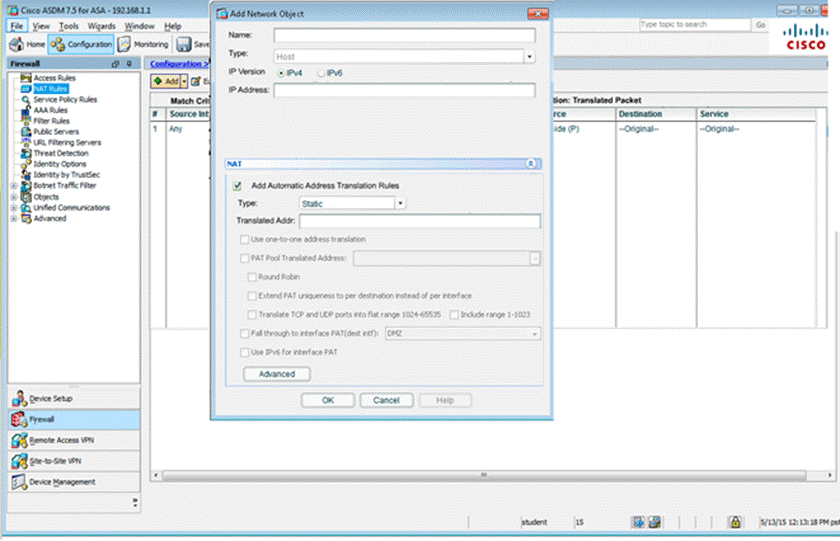Image resolution: width=840 pixels, height=541 pixels.
Task: Open the Tools menu
Action: point(69,25)
